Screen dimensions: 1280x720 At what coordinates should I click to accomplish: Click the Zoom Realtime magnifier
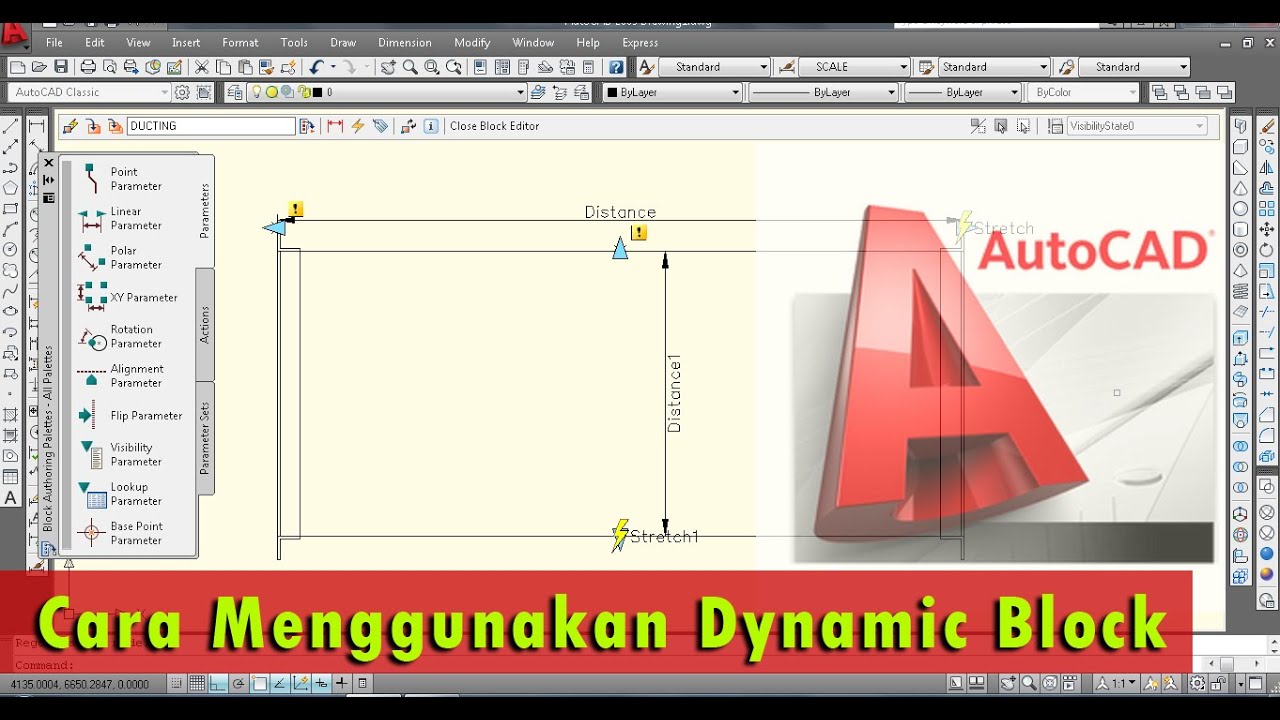click(409, 67)
